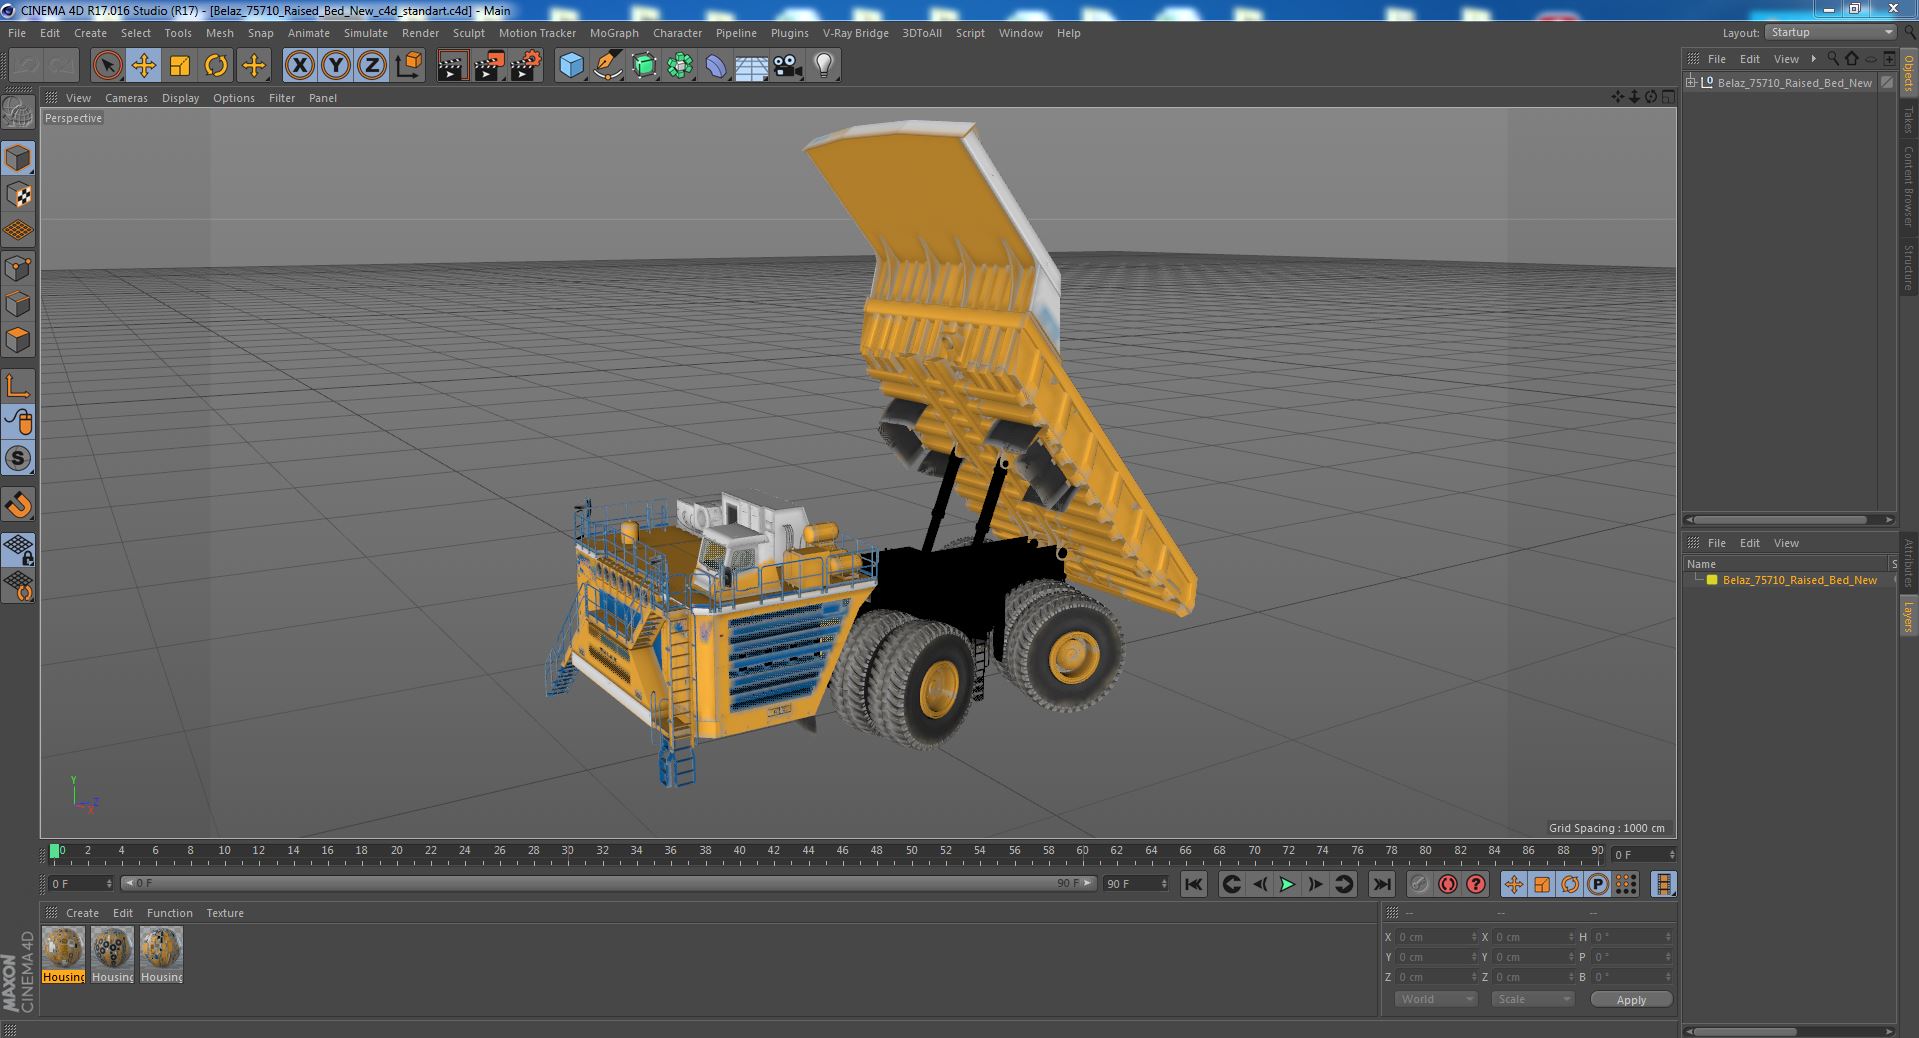The width and height of the screenshot is (1919, 1038).
Task: Toggle Y axis lock
Action: pyautogui.click(x=336, y=66)
